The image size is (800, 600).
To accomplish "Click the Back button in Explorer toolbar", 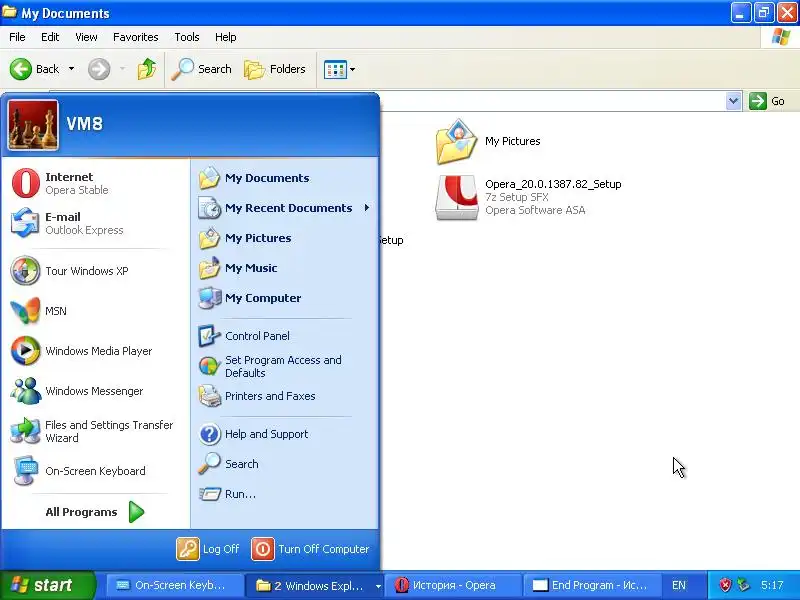I will click(x=35, y=69).
